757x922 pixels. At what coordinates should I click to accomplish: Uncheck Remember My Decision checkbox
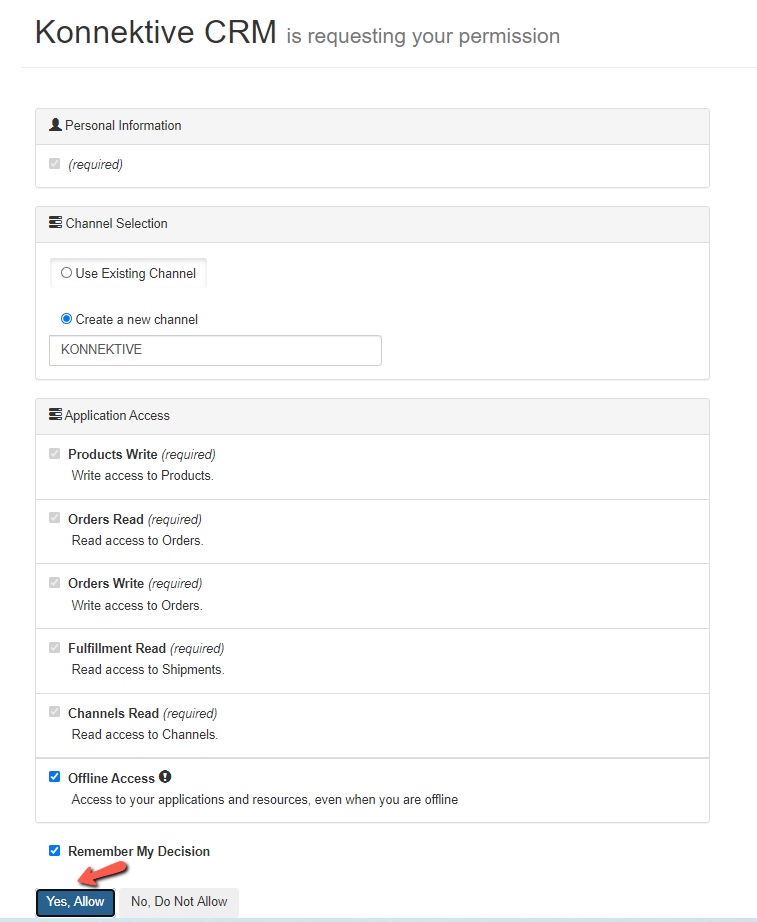point(55,851)
